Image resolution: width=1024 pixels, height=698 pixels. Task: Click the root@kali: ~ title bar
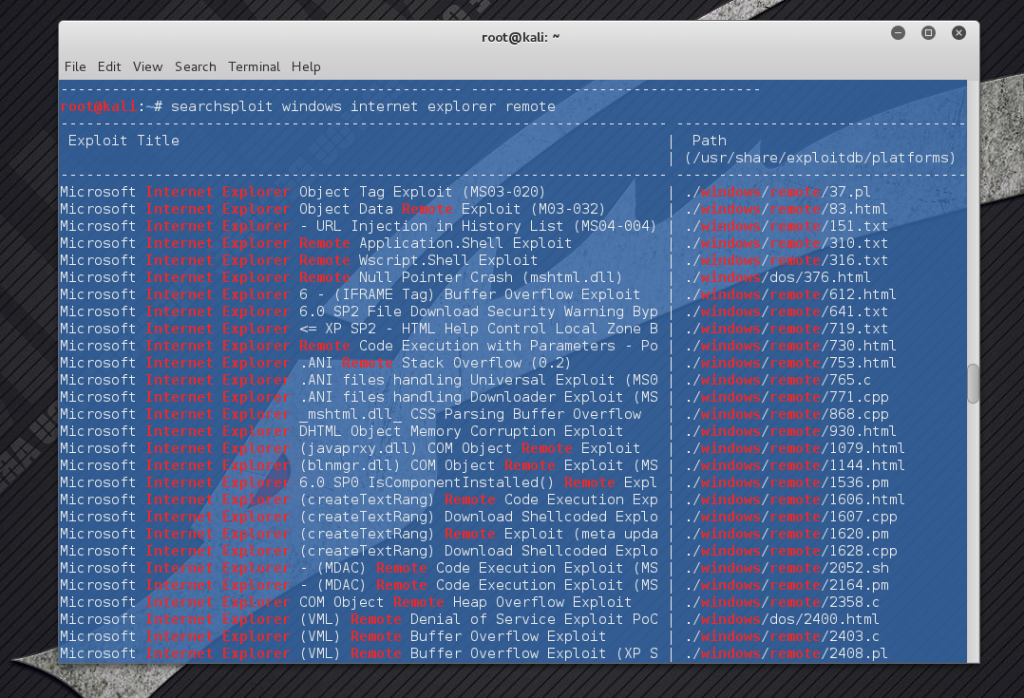(x=520, y=36)
